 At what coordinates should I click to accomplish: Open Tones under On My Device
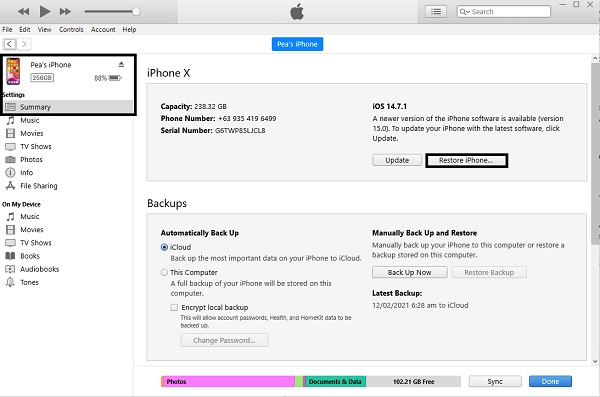[29, 282]
